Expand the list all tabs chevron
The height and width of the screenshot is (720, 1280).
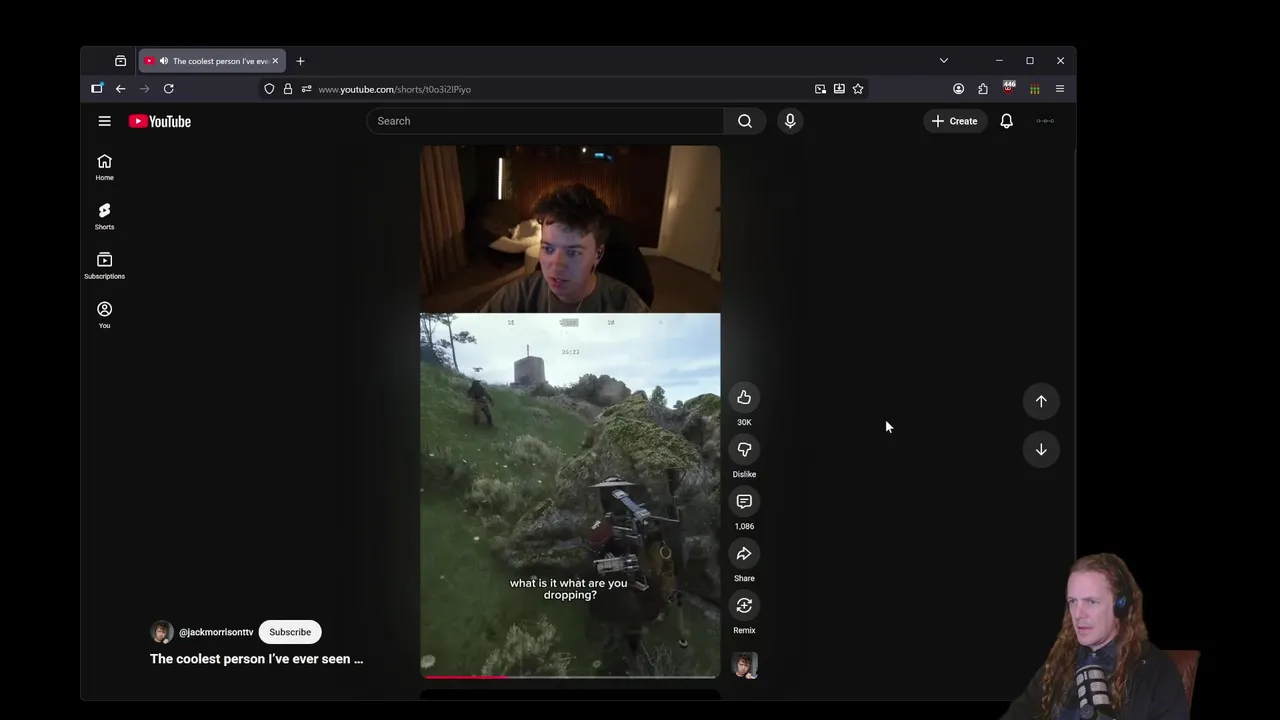(x=943, y=61)
